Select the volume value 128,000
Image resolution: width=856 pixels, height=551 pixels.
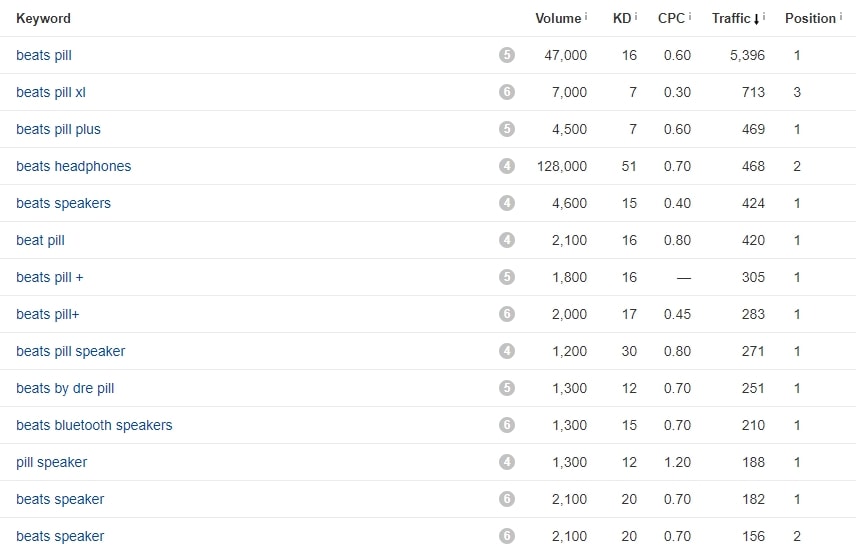(x=562, y=166)
